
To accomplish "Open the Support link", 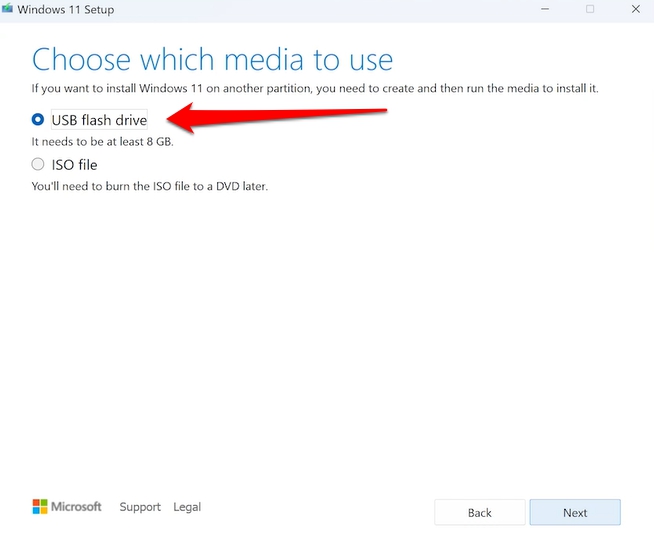I will pos(140,507).
